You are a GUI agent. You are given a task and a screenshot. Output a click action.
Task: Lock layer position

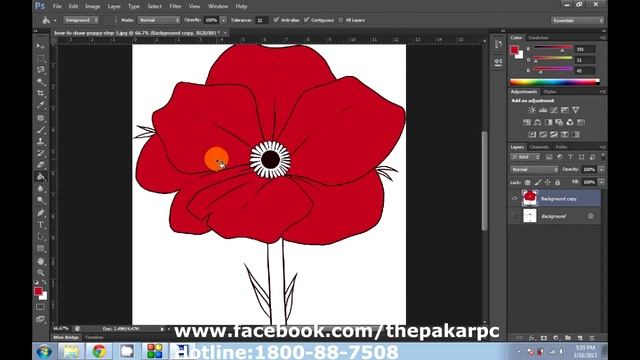click(548, 182)
